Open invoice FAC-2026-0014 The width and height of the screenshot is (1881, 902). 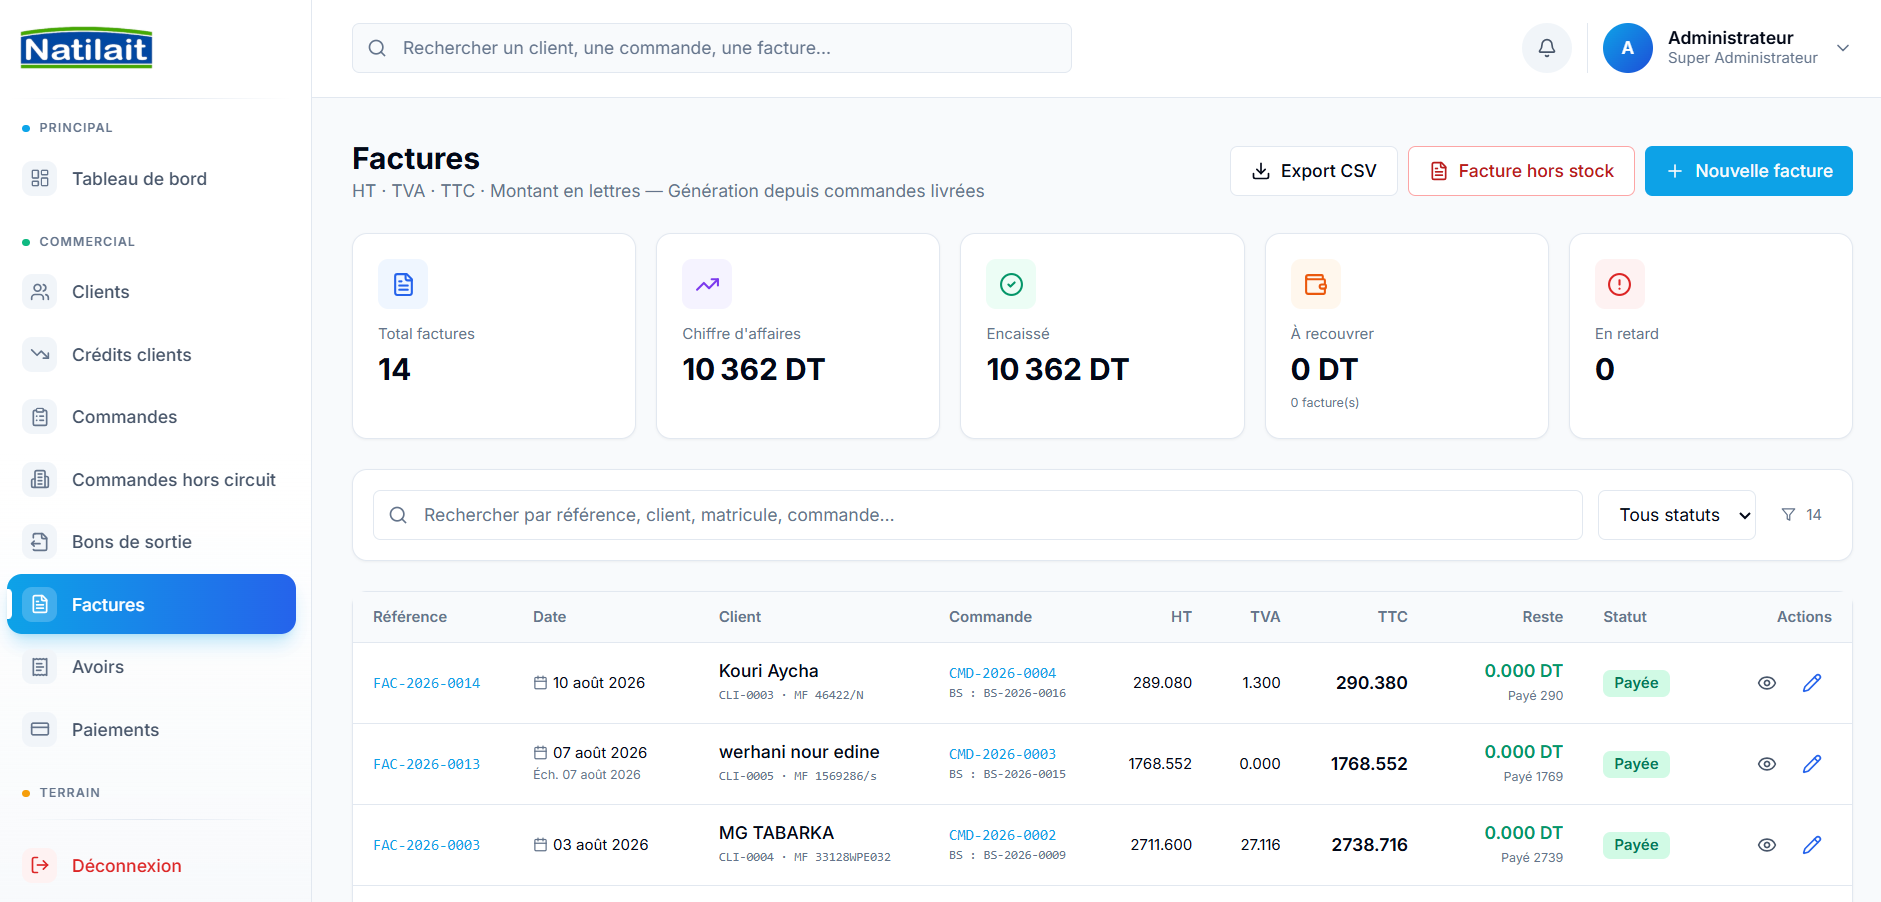pos(426,683)
